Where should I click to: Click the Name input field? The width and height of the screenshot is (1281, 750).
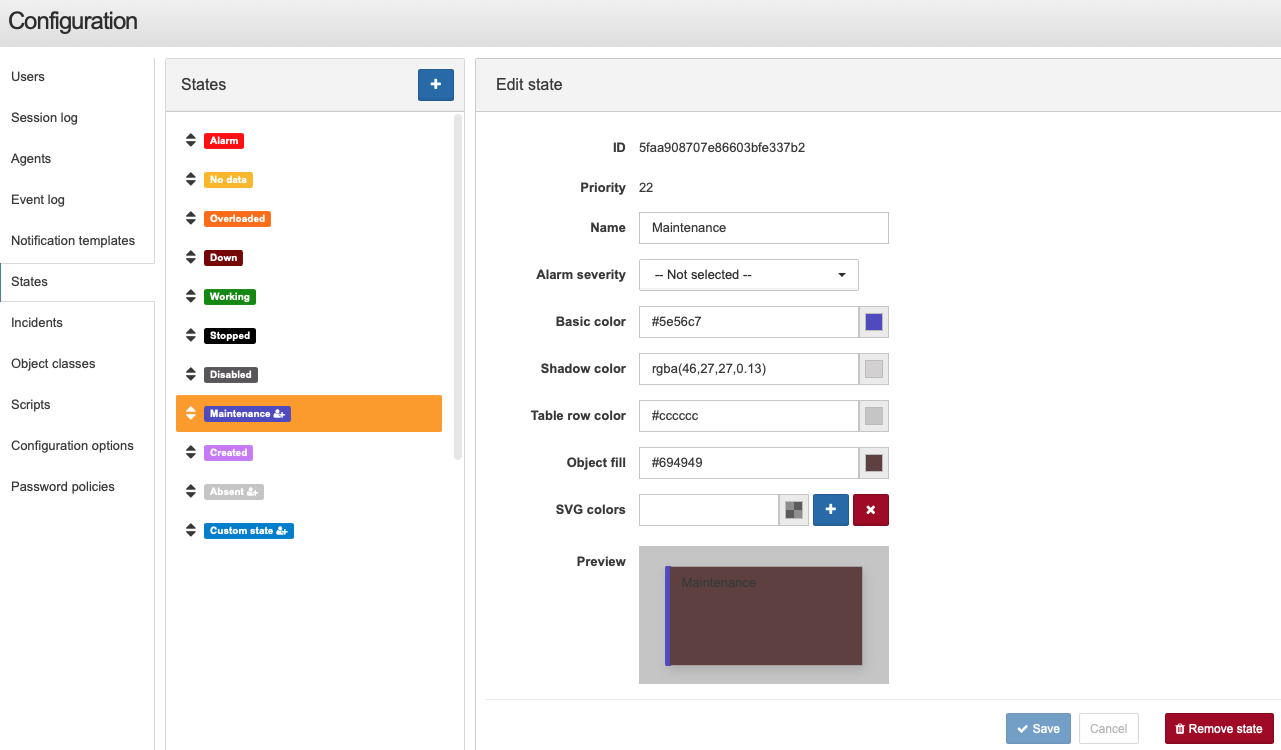764,228
